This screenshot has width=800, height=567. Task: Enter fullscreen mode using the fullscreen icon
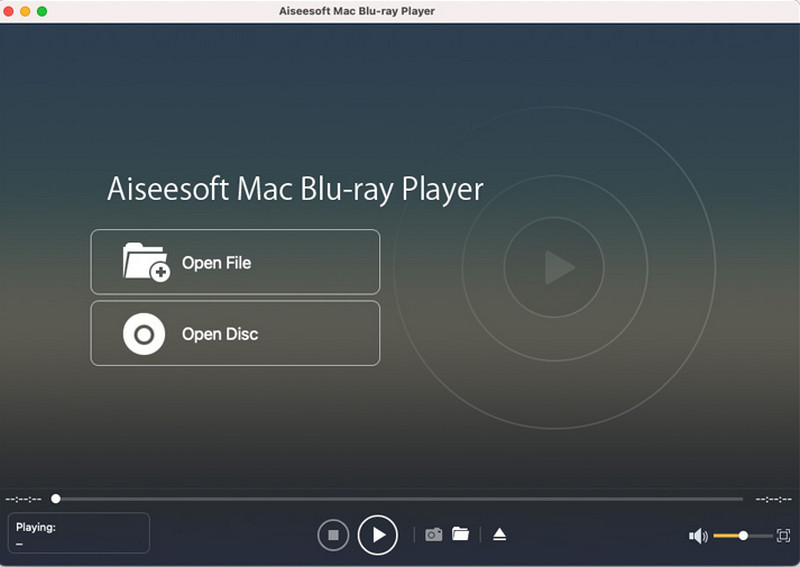783,536
